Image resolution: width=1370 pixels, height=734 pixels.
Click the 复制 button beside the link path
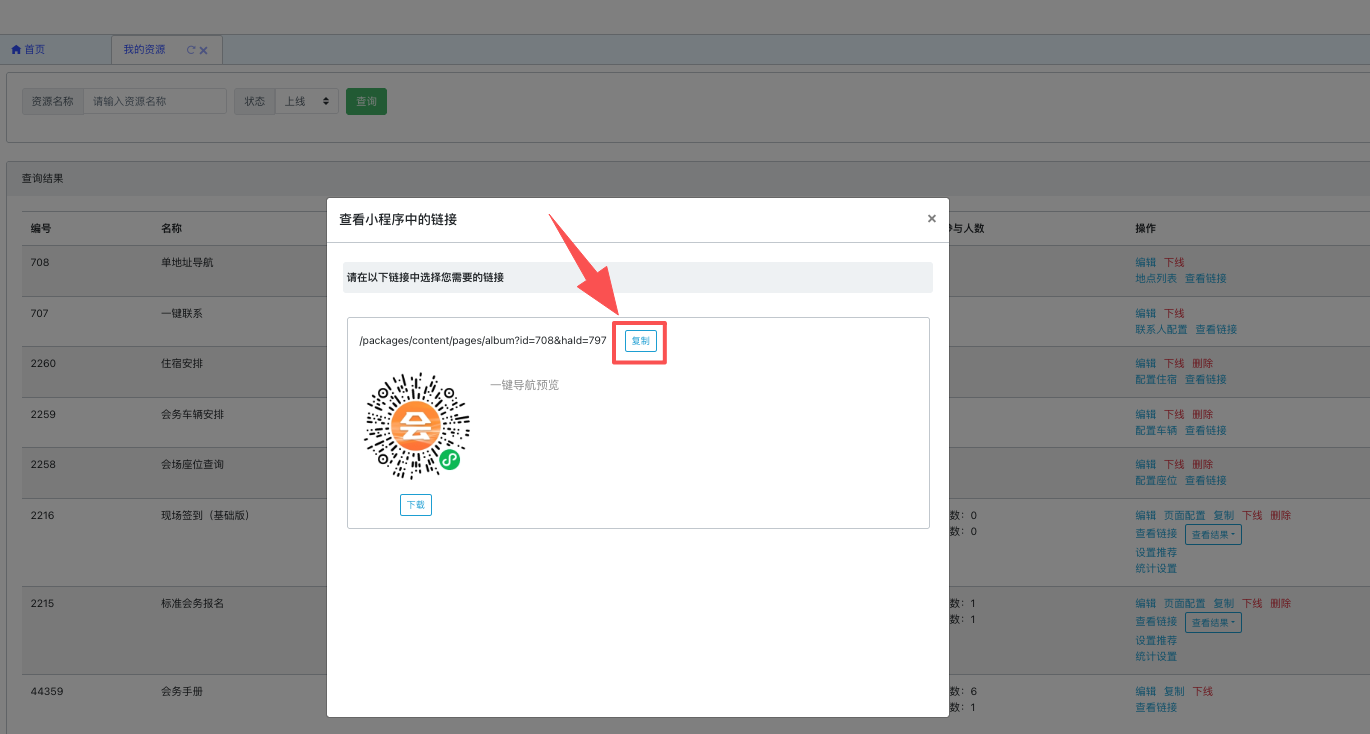tap(640, 341)
